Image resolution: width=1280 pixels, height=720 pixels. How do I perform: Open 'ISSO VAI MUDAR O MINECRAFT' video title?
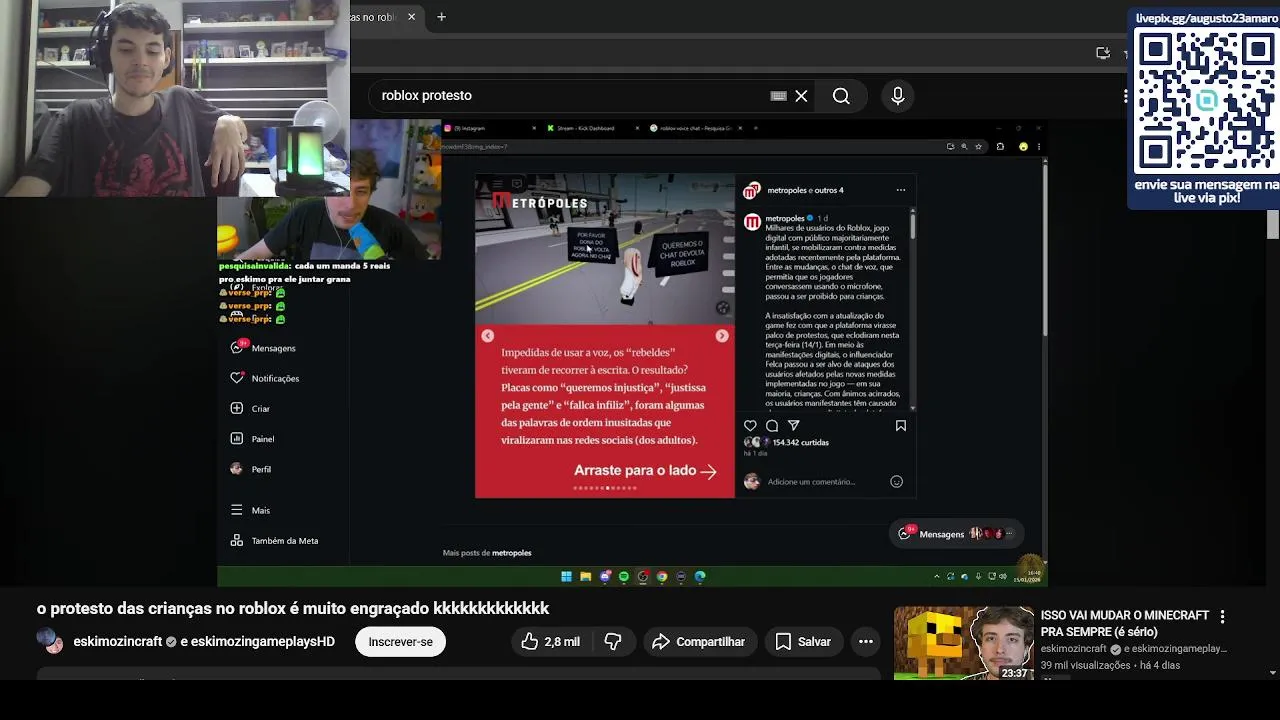point(1125,623)
